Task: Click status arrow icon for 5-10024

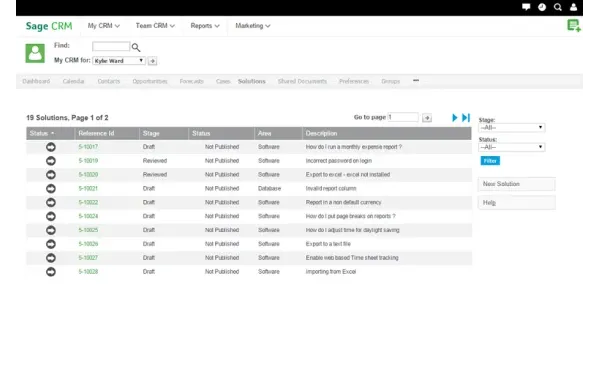Action: 51,216
